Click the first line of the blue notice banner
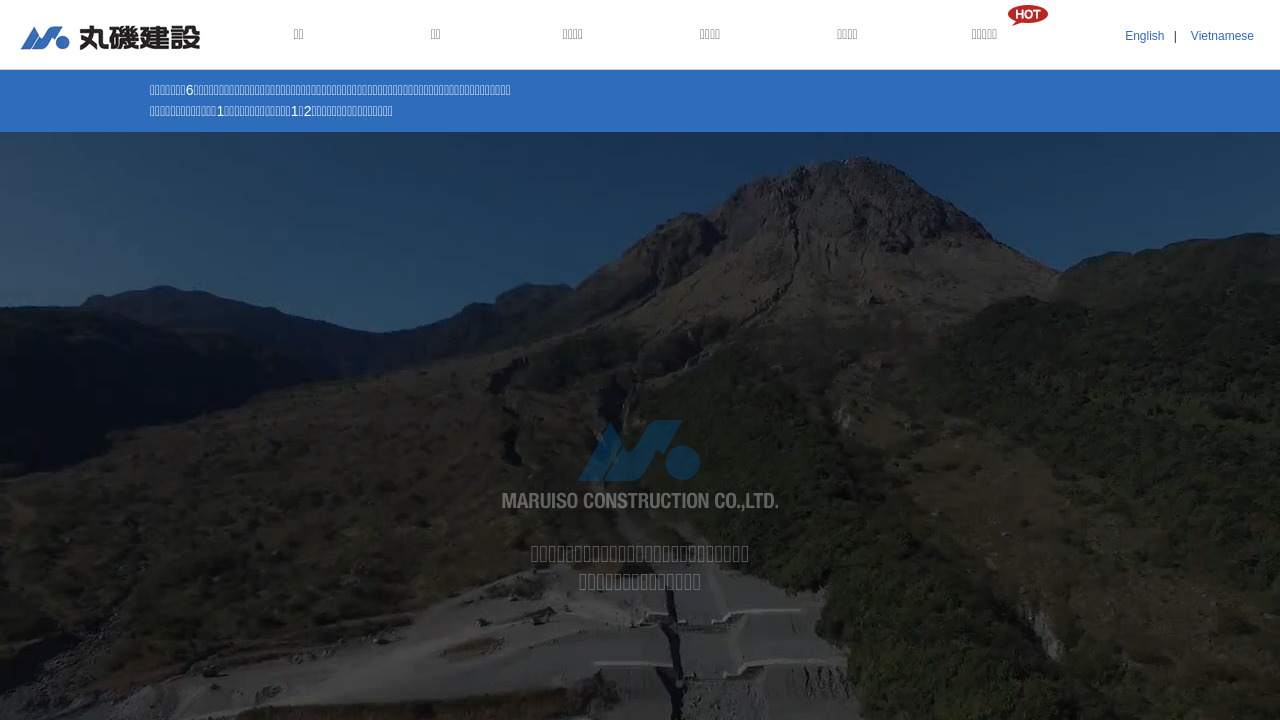The width and height of the screenshot is (1280, 720). (x=330, y=91)
